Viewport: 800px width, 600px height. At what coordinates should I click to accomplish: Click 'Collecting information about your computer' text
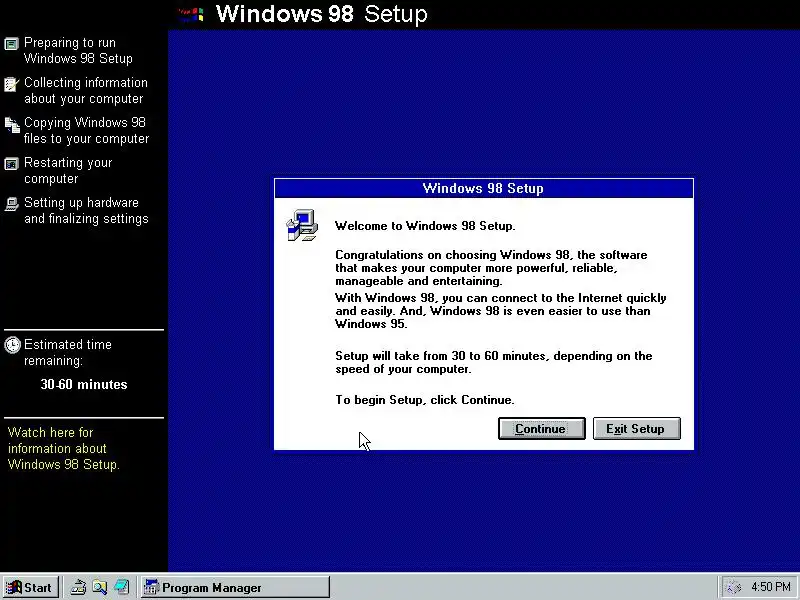pyautogui.click(x=86, y=90)
